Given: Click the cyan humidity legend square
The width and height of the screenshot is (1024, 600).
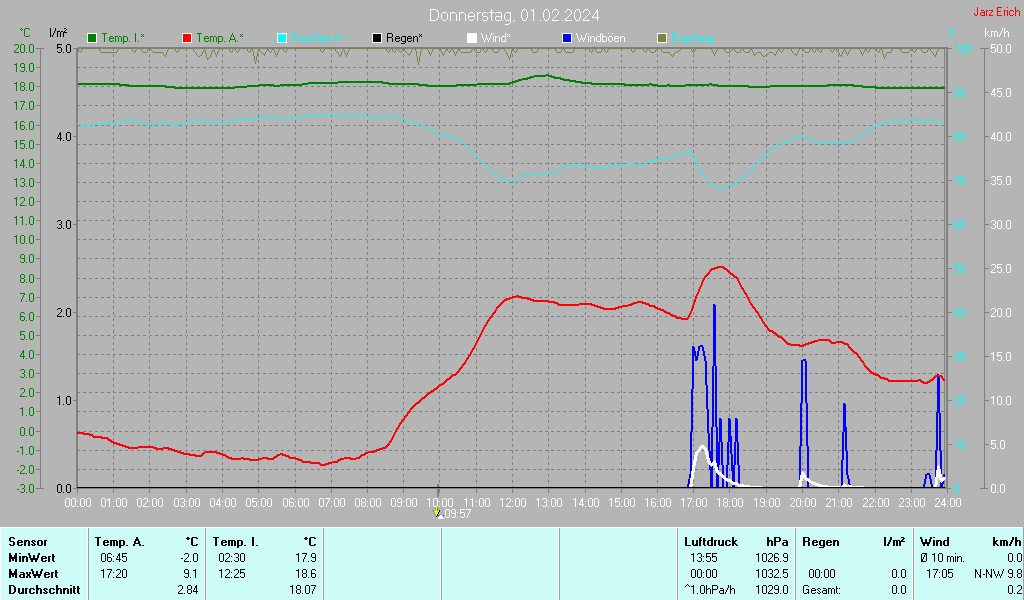Looking at the screenshot, I should click(x=282, y=38).
